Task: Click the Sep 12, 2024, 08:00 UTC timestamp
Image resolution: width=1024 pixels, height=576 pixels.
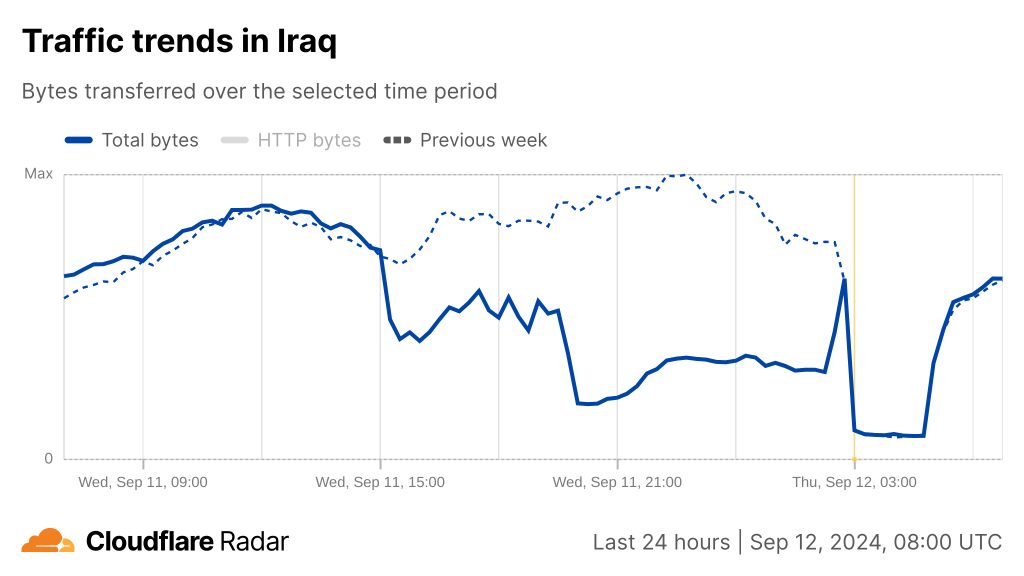Action: 875,542
